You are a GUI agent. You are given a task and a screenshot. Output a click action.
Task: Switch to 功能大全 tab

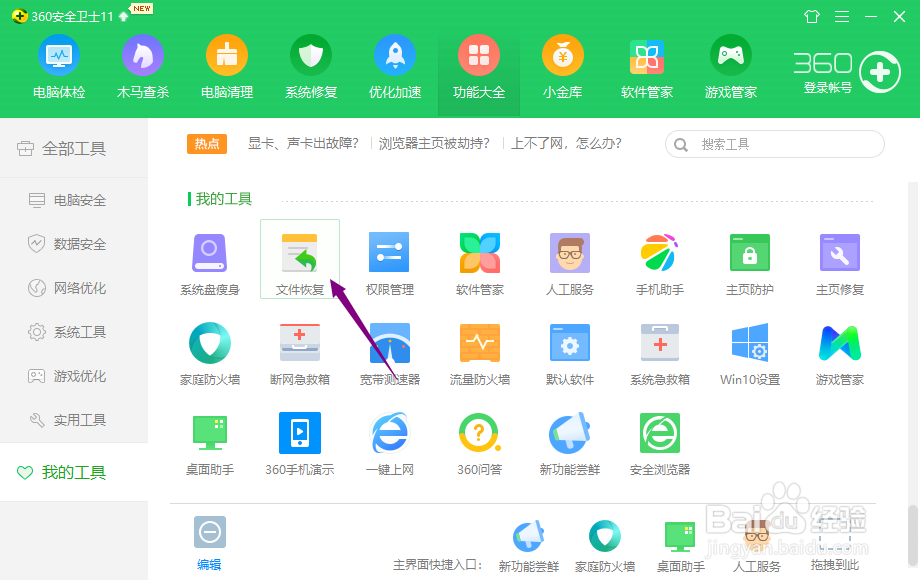point(479,72)
